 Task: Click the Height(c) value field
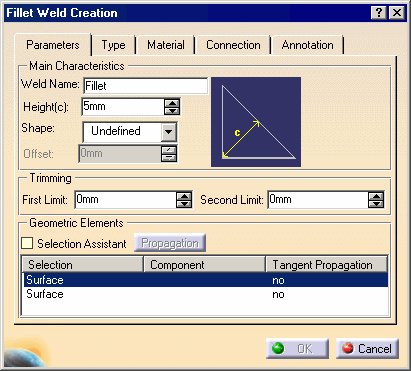[x=123, y=107]
